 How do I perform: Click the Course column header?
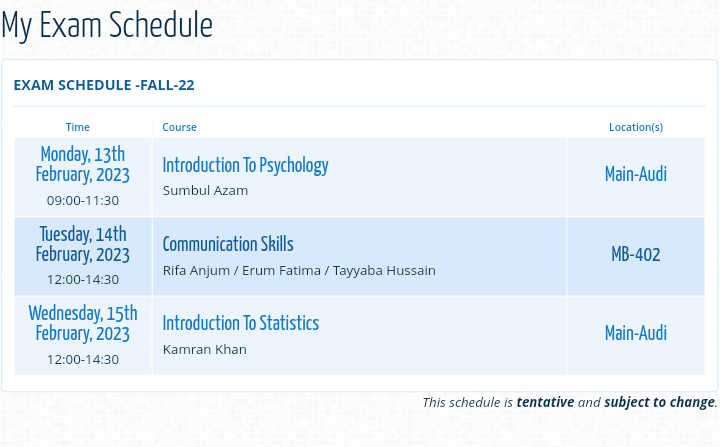[x=179, y=127]
